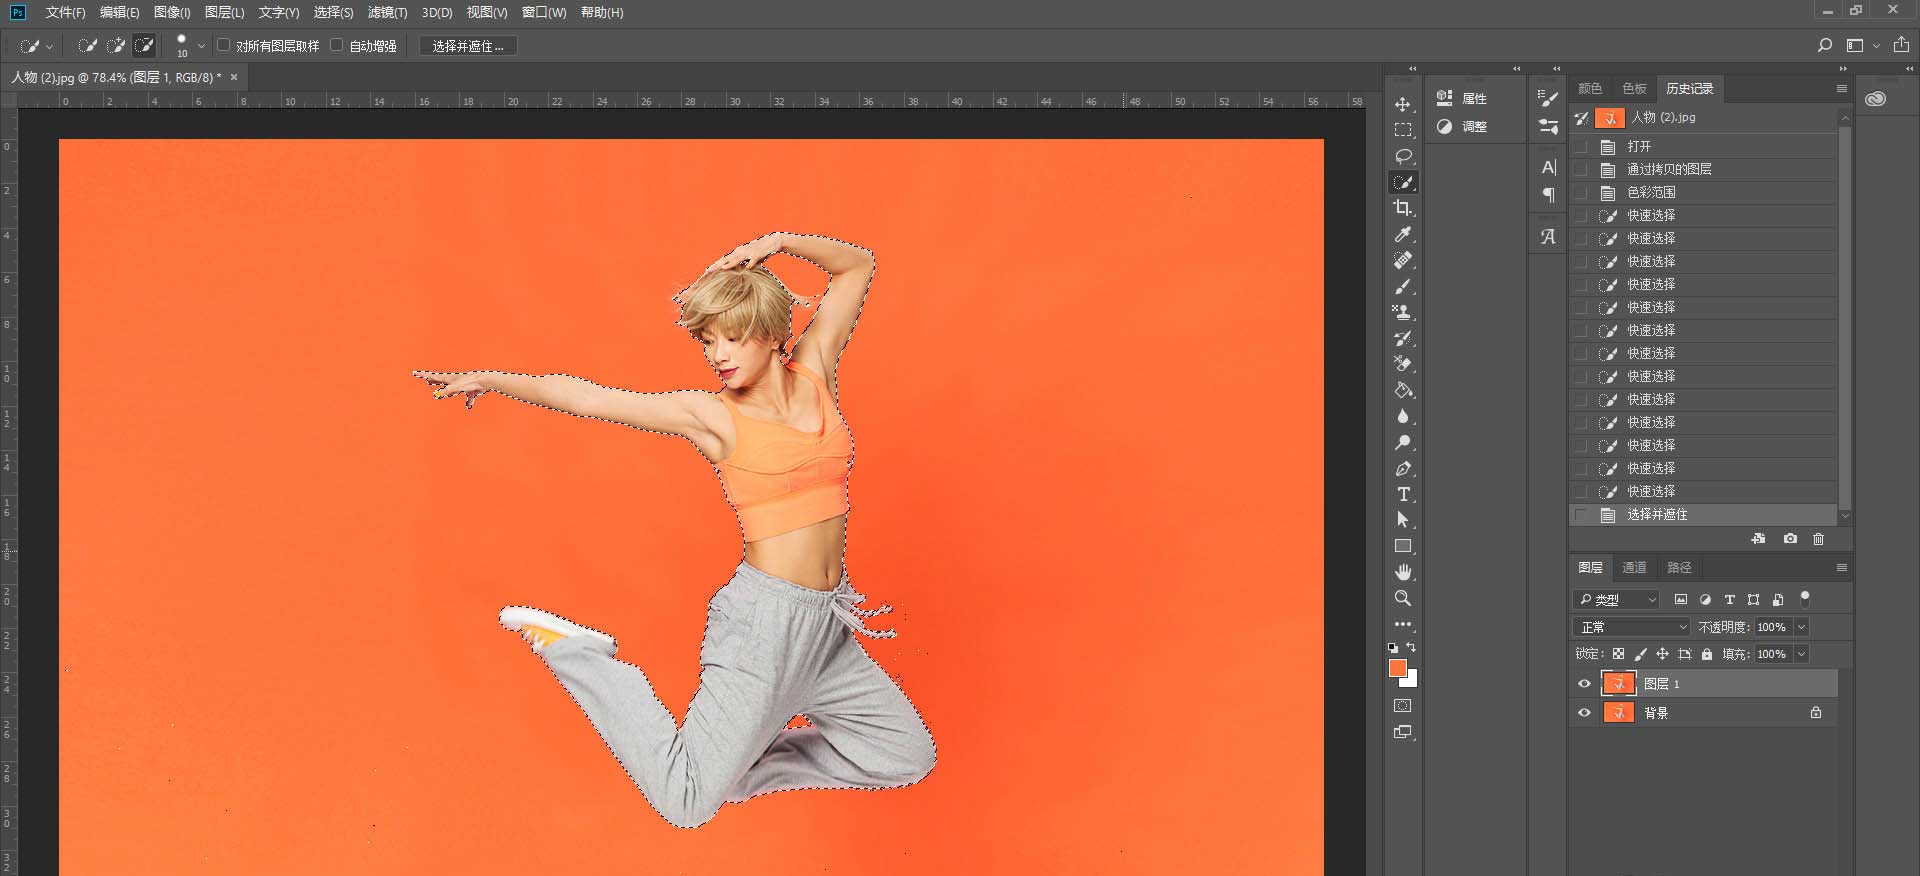Viewport: 1920px width, 876px height.
Task: Select the Lasso tool
Action: click(1403, 156)
